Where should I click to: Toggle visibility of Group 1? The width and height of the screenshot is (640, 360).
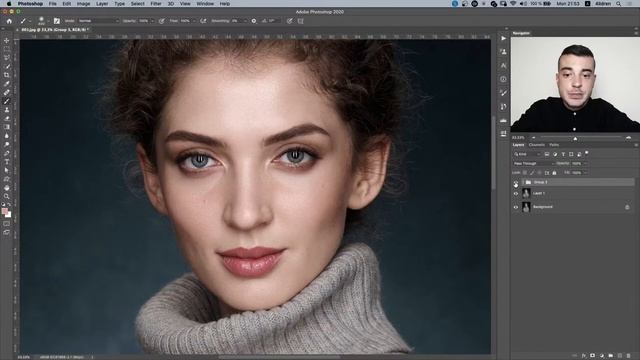tap(516, 182)
